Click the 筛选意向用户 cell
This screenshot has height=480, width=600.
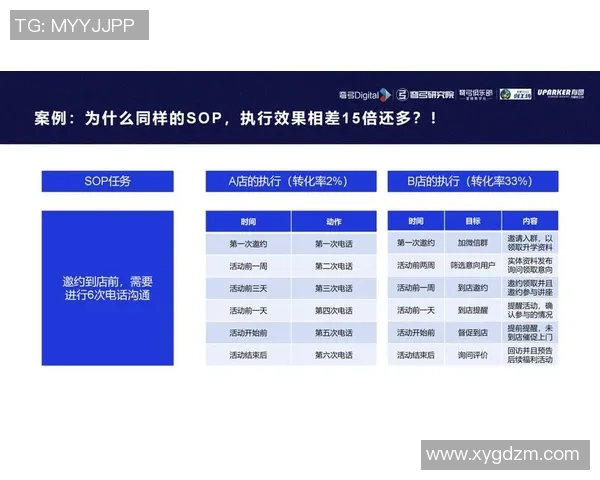473,265
